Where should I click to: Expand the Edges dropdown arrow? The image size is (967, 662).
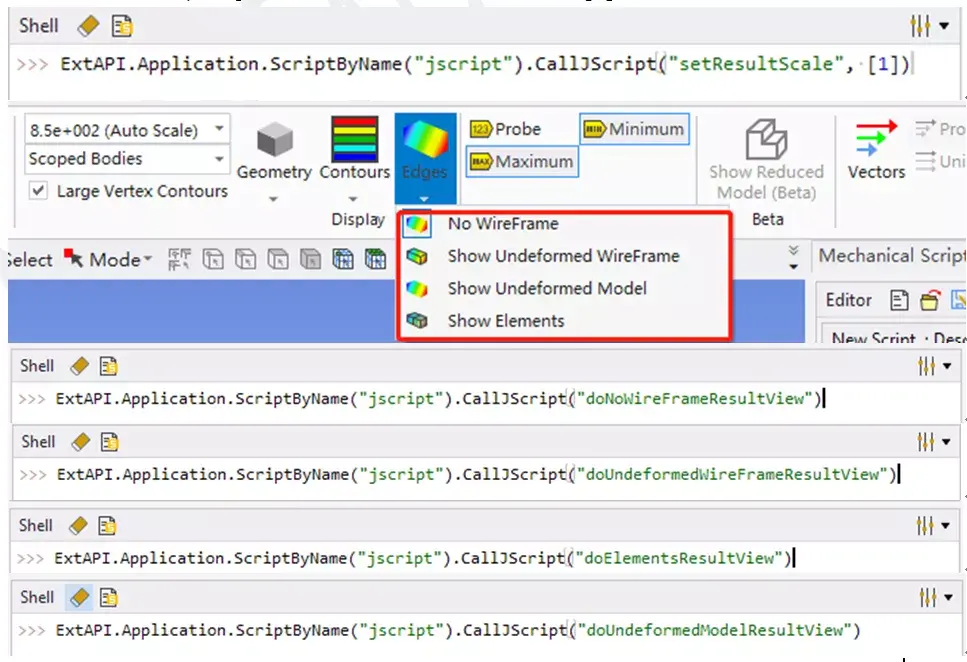pyautogui.click(x=424, y=199)
